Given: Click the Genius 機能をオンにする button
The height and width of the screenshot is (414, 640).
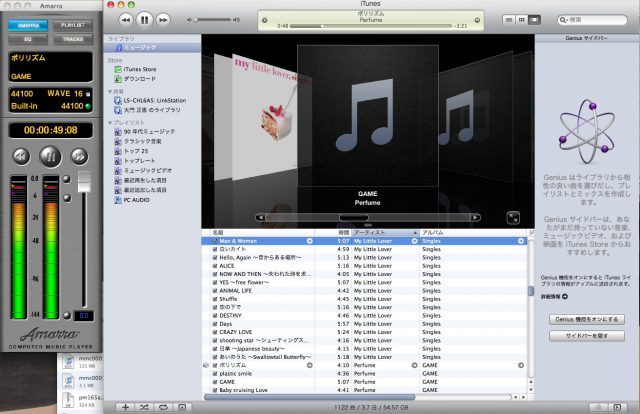Looking at the screenshot, I should point(587,319).
